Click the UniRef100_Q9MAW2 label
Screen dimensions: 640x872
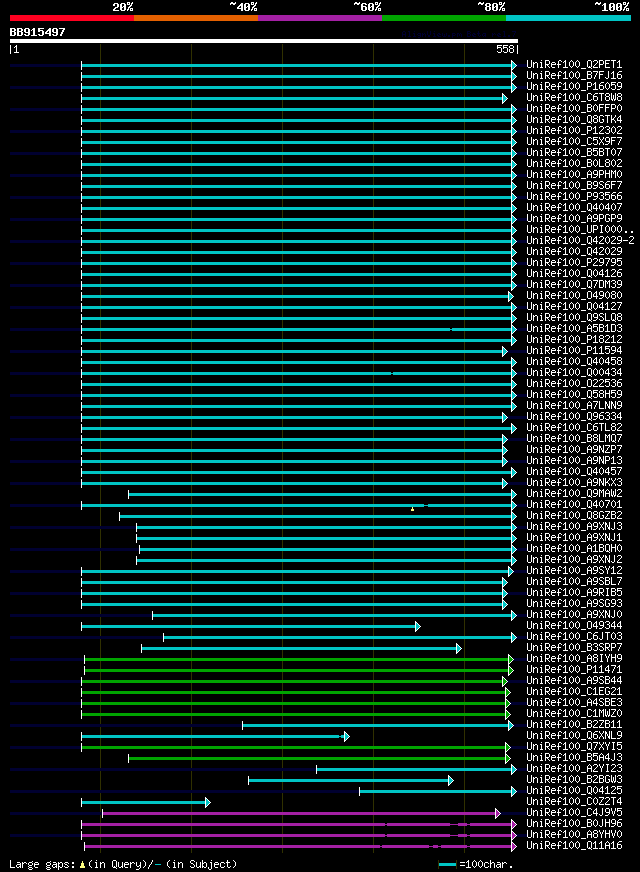click(x=574, y=493)
